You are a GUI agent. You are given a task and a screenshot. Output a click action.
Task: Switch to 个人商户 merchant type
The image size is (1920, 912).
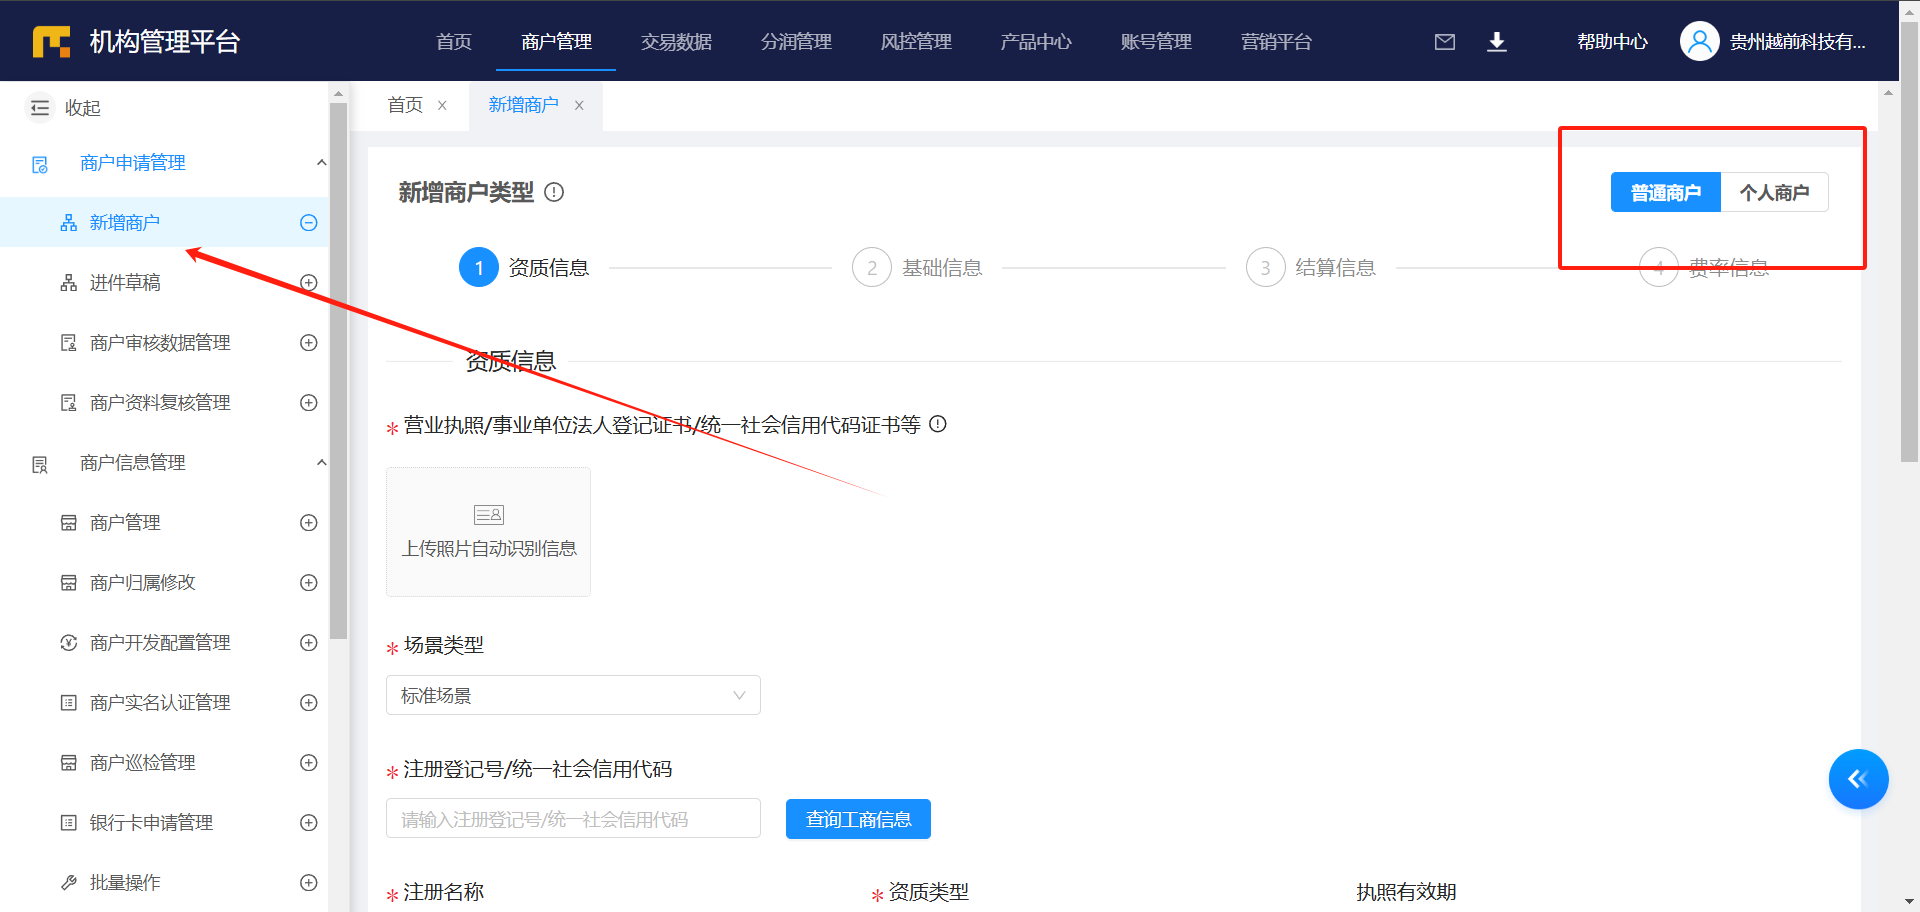click(1774, 192)
